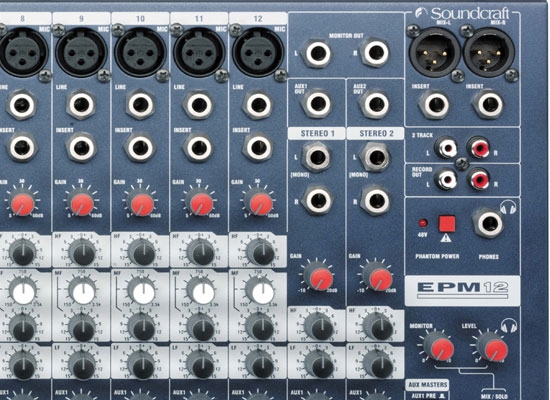Screen dimensions: 550x400
Task: Click the channel 10 INSERT jack
Action: [140, 147]
